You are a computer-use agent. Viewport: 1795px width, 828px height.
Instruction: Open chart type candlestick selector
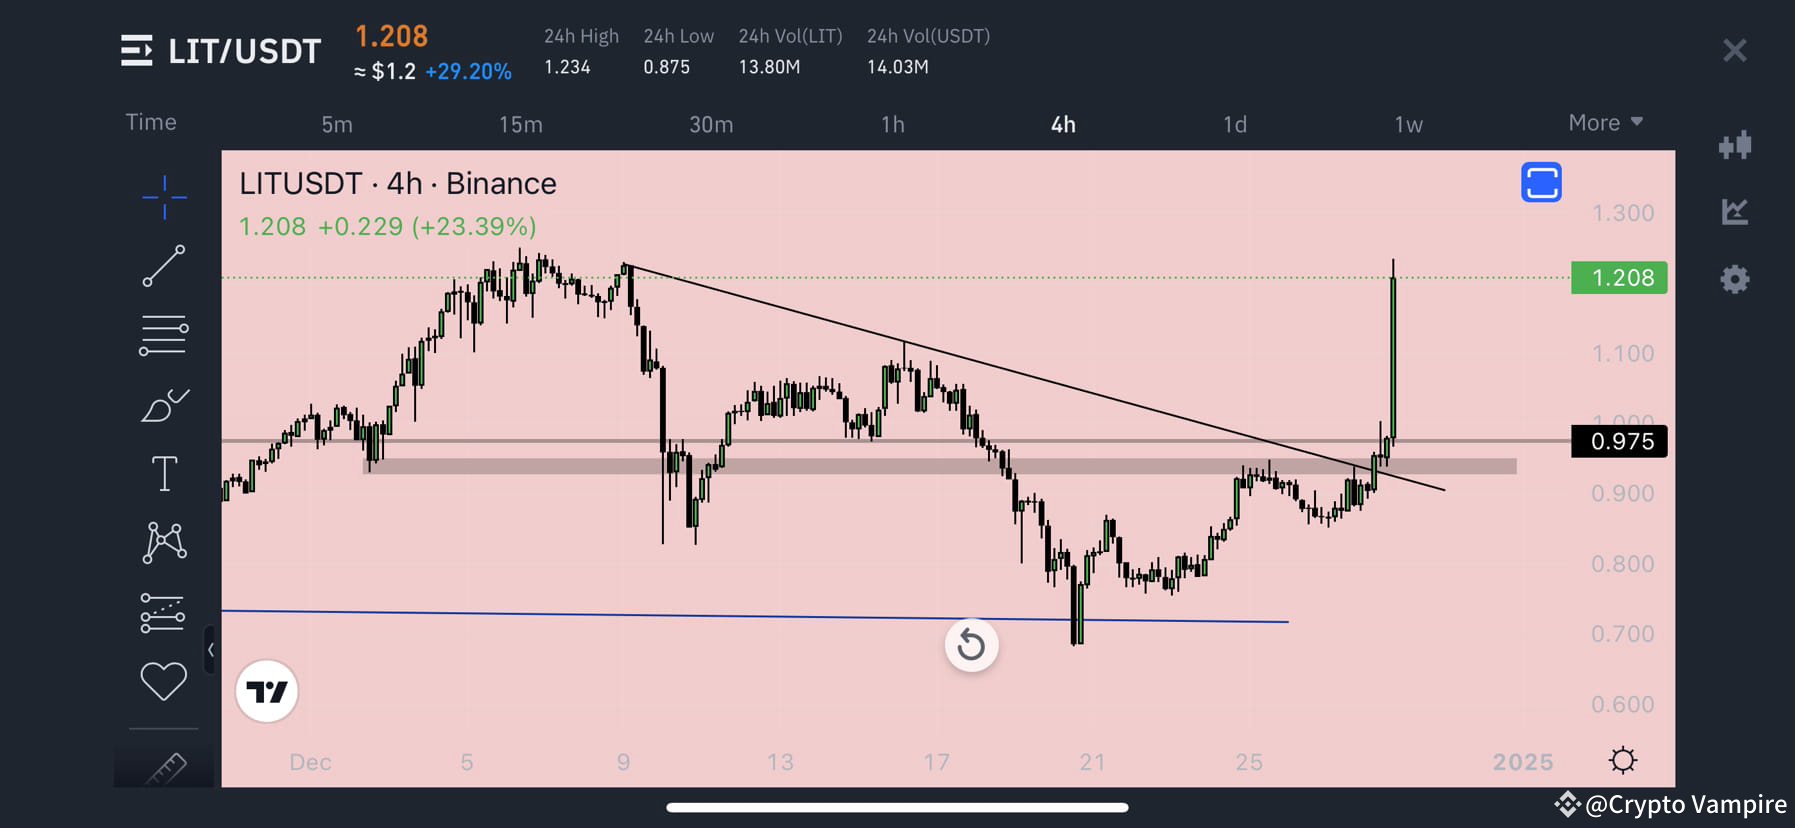(x=1736, y=145)
